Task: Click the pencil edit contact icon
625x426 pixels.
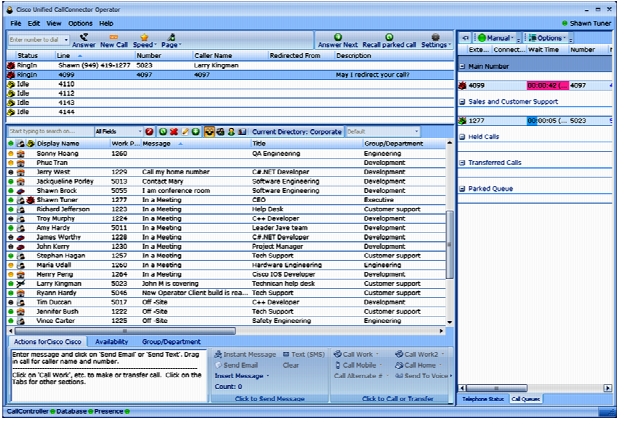Action: tap(185, 132)
